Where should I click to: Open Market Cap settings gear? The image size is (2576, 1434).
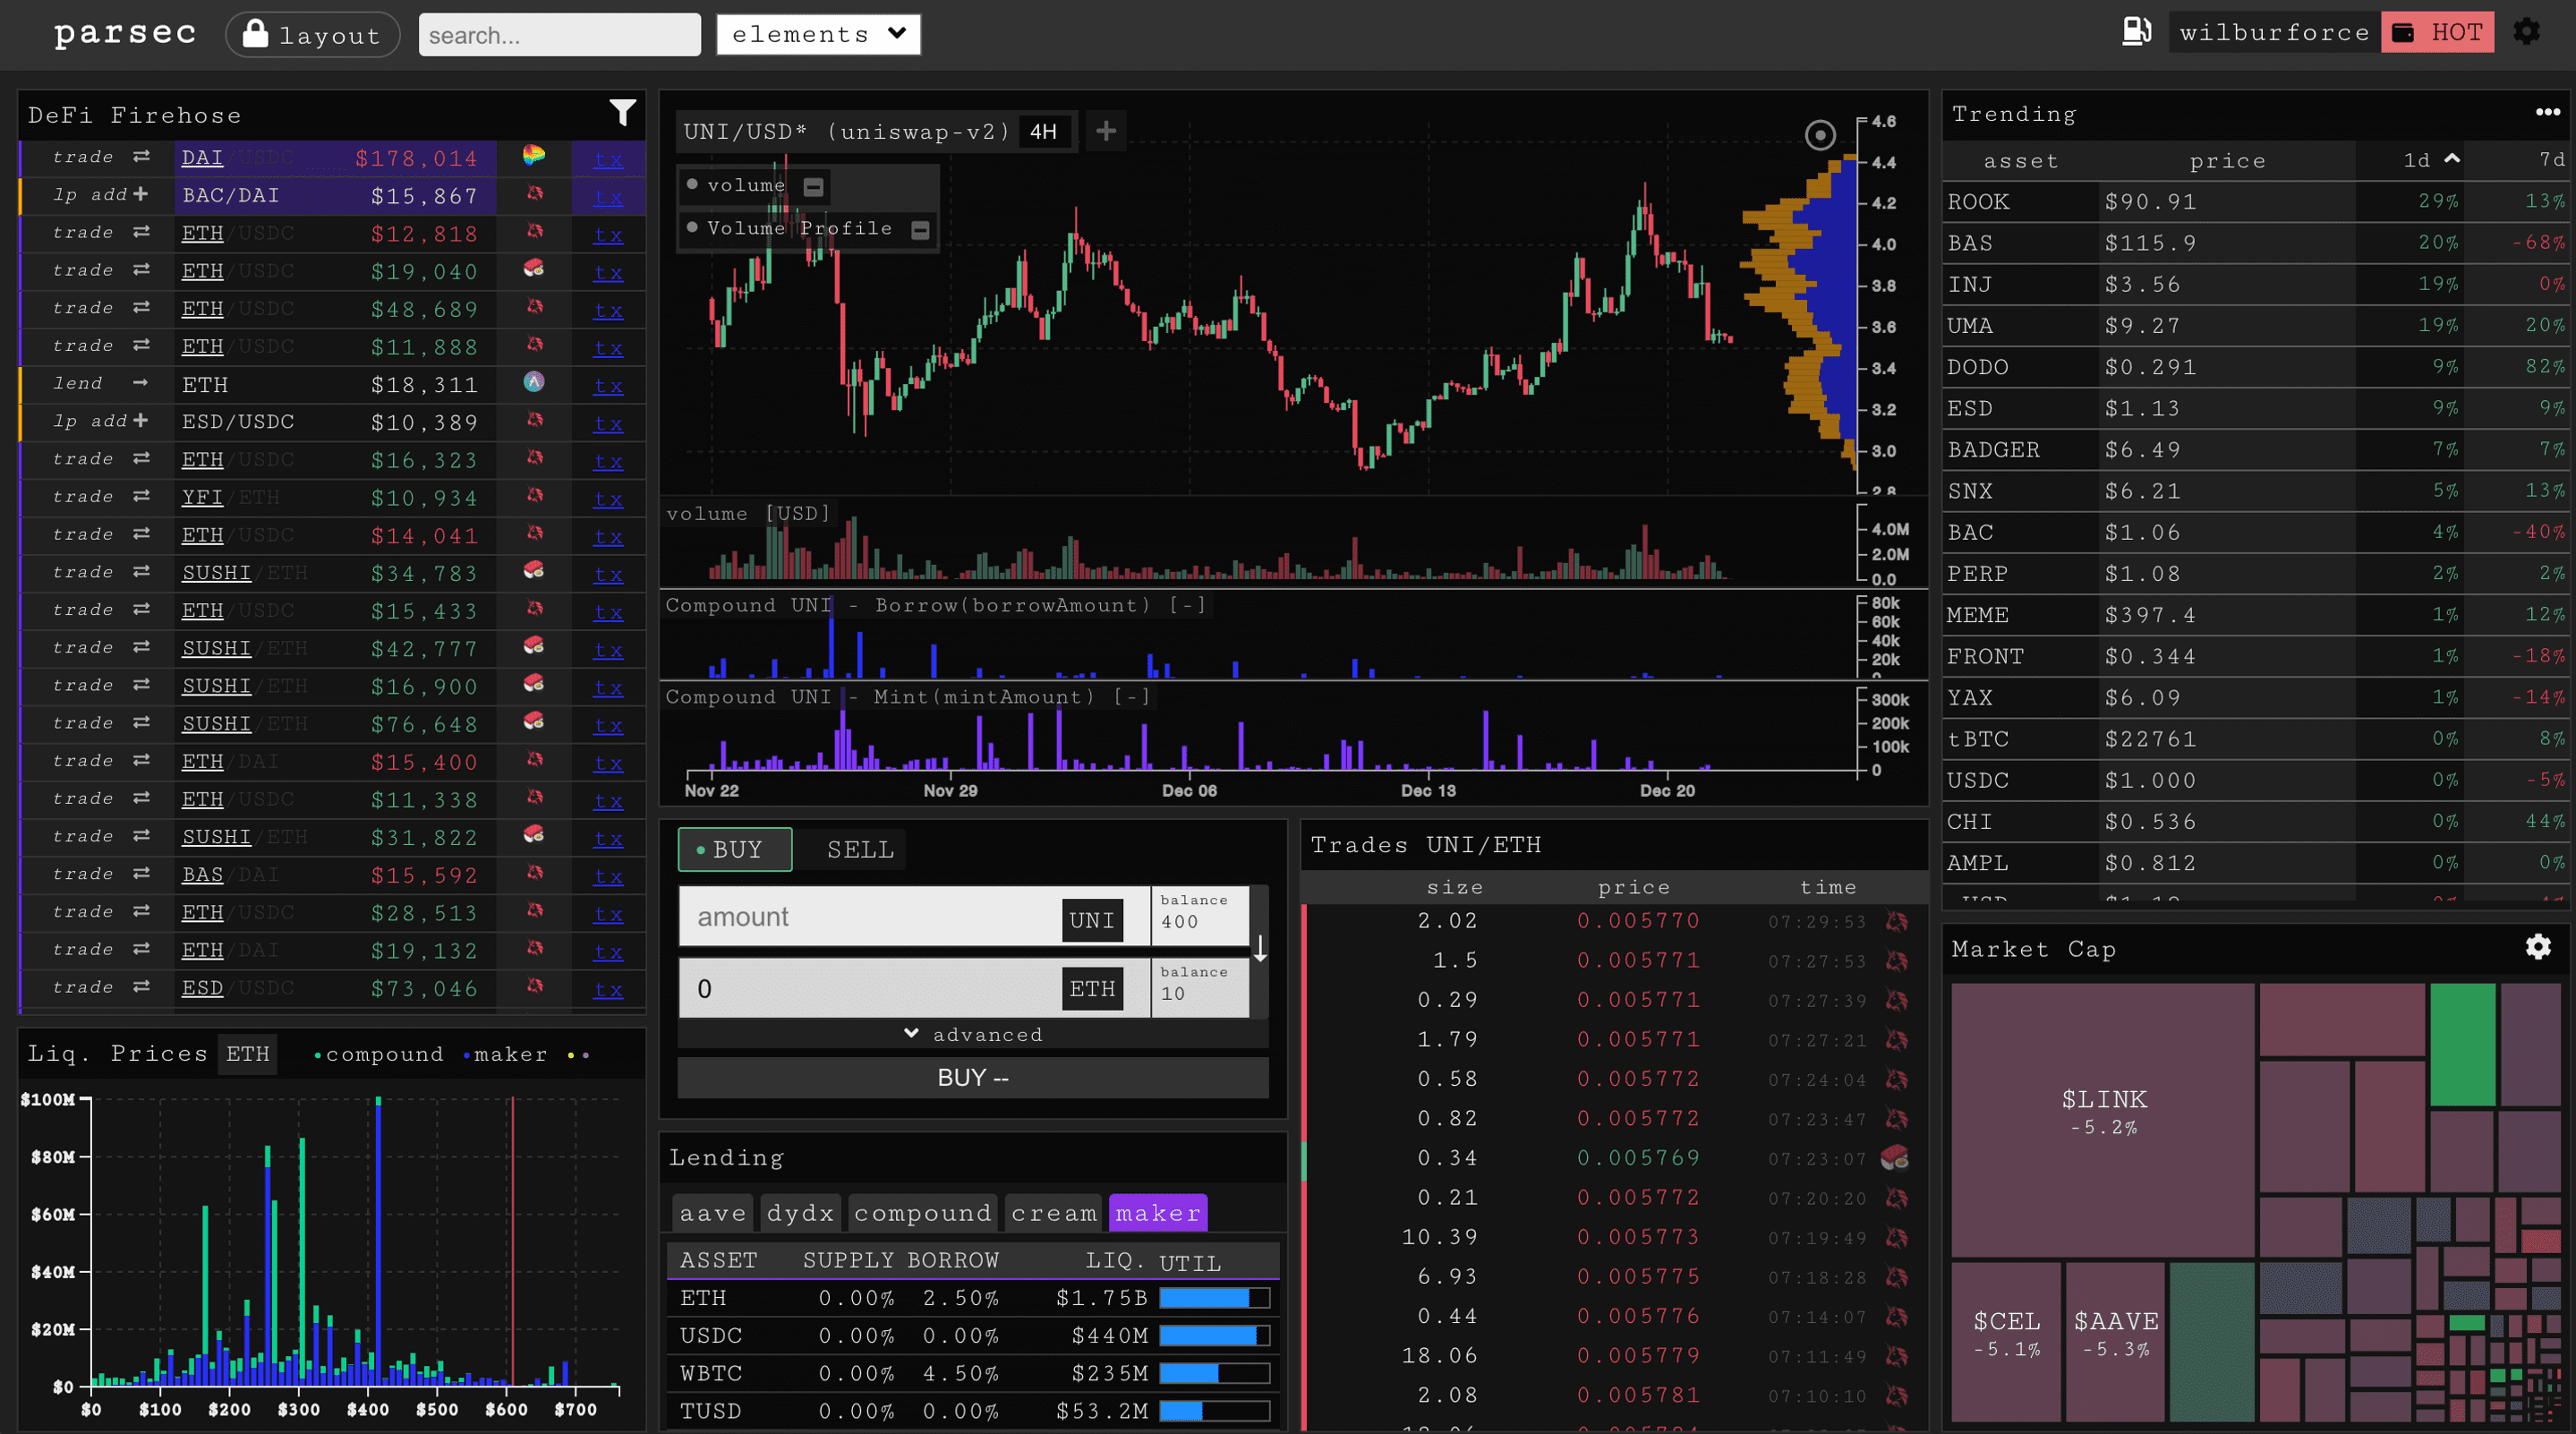pos(2538,947)
